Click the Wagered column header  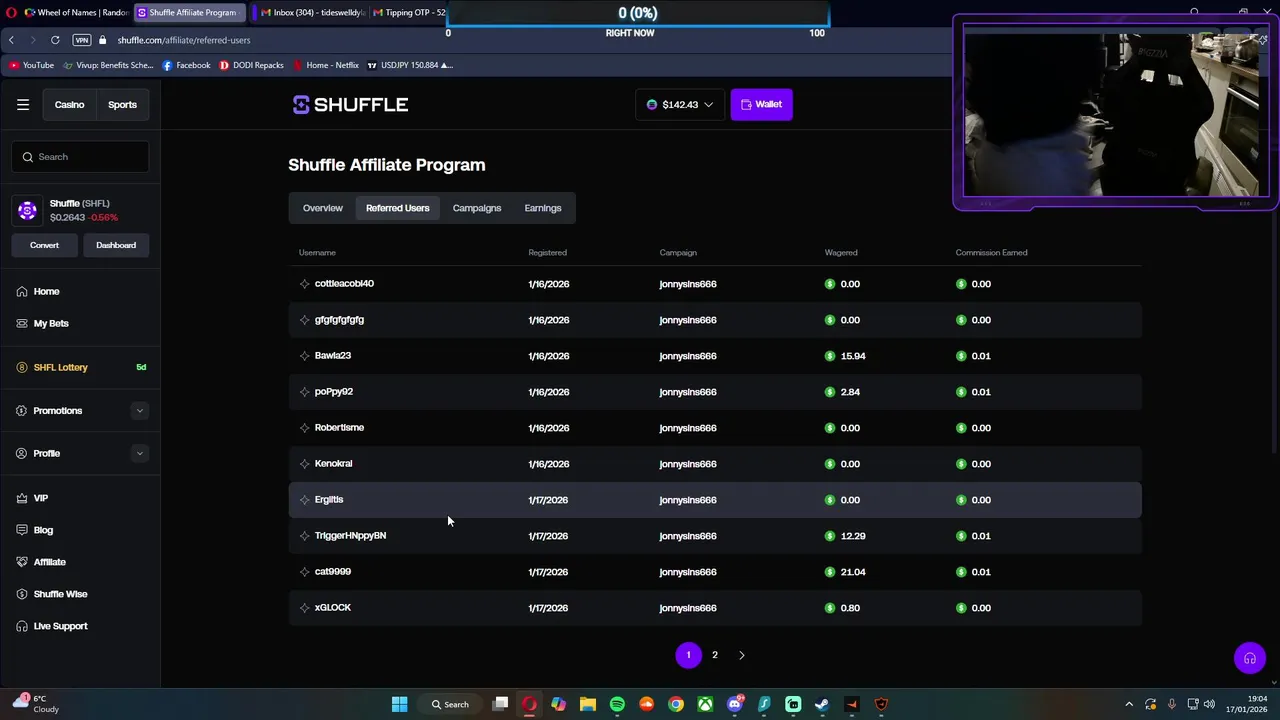point(841,253)
